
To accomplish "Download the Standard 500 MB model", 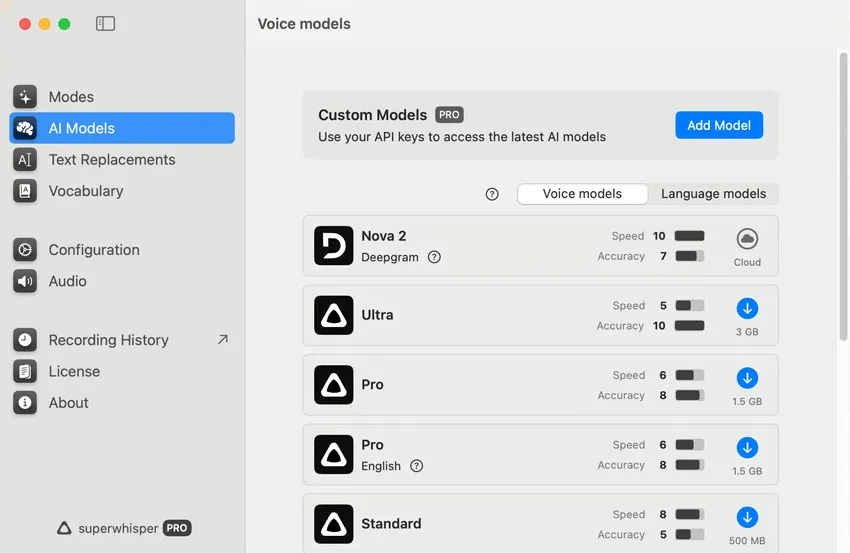I will (x=747, y=517).
